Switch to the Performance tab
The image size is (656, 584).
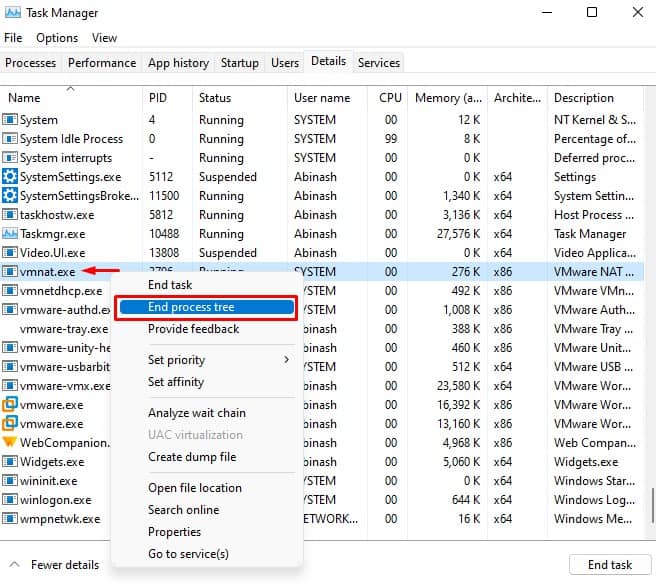[102, 63]
